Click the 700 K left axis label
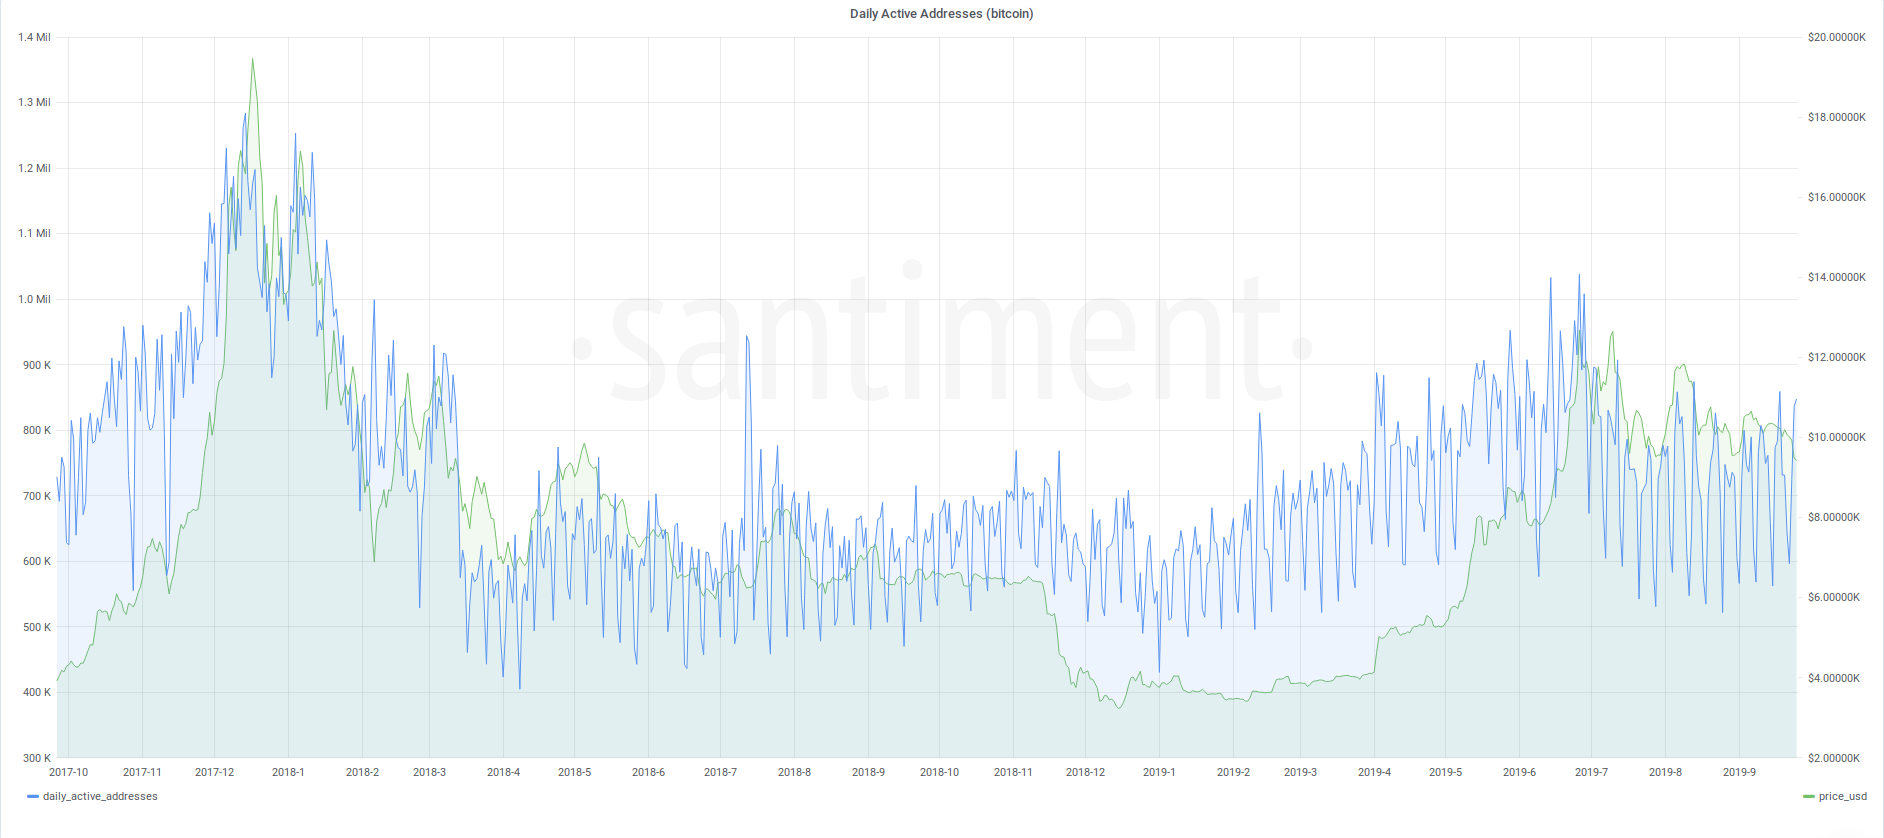 click(x=37, y=496)
